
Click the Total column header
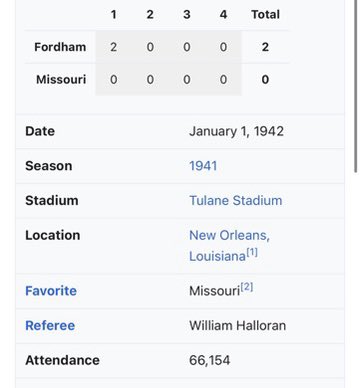pyautogui.click(x=265, y=14)
